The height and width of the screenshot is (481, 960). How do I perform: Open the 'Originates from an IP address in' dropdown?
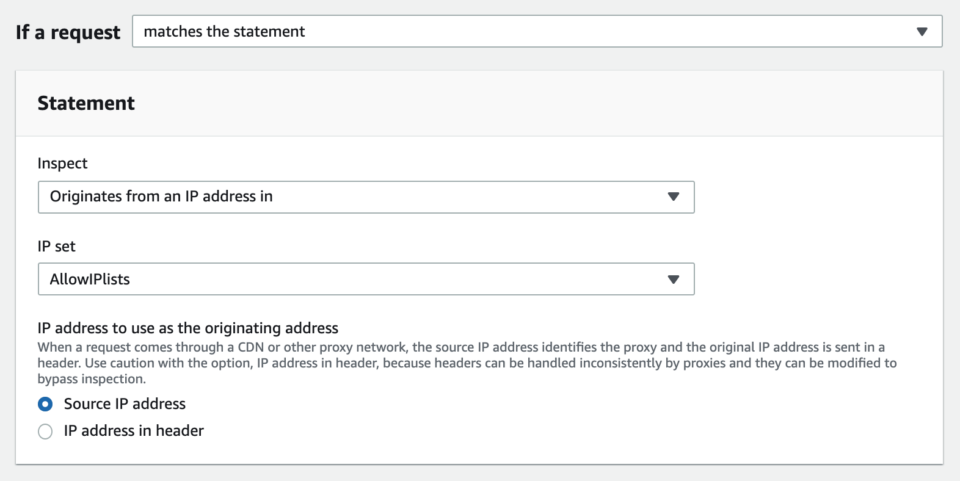click(x=366, y=197)
